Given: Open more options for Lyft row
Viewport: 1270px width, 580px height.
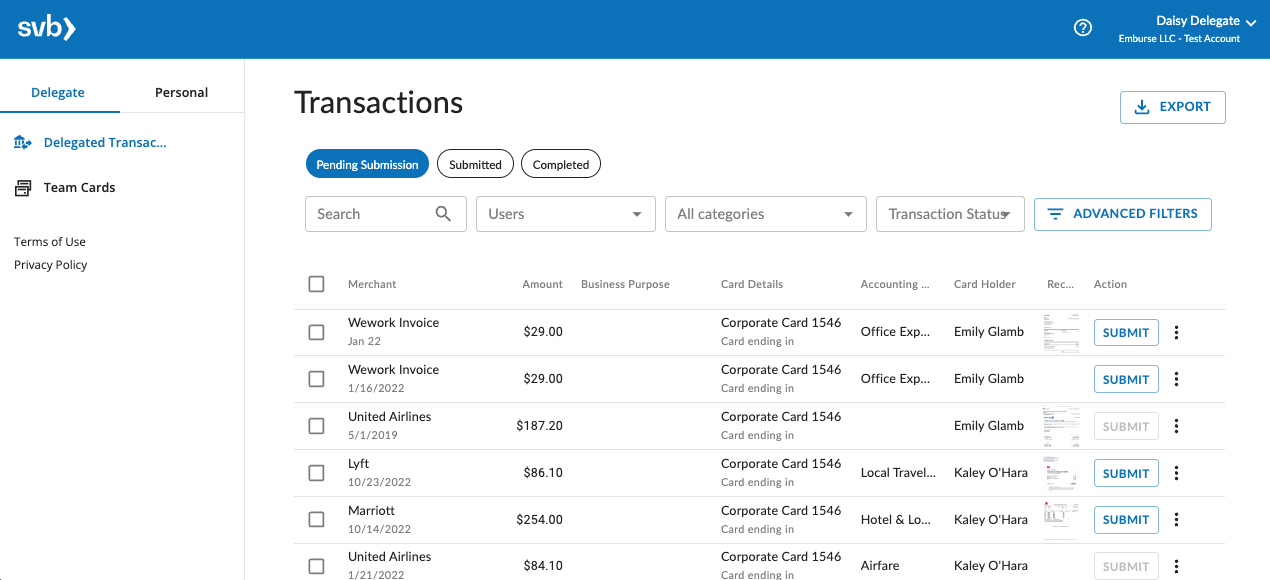Looking at the screenshot, I should point(1176,473).
